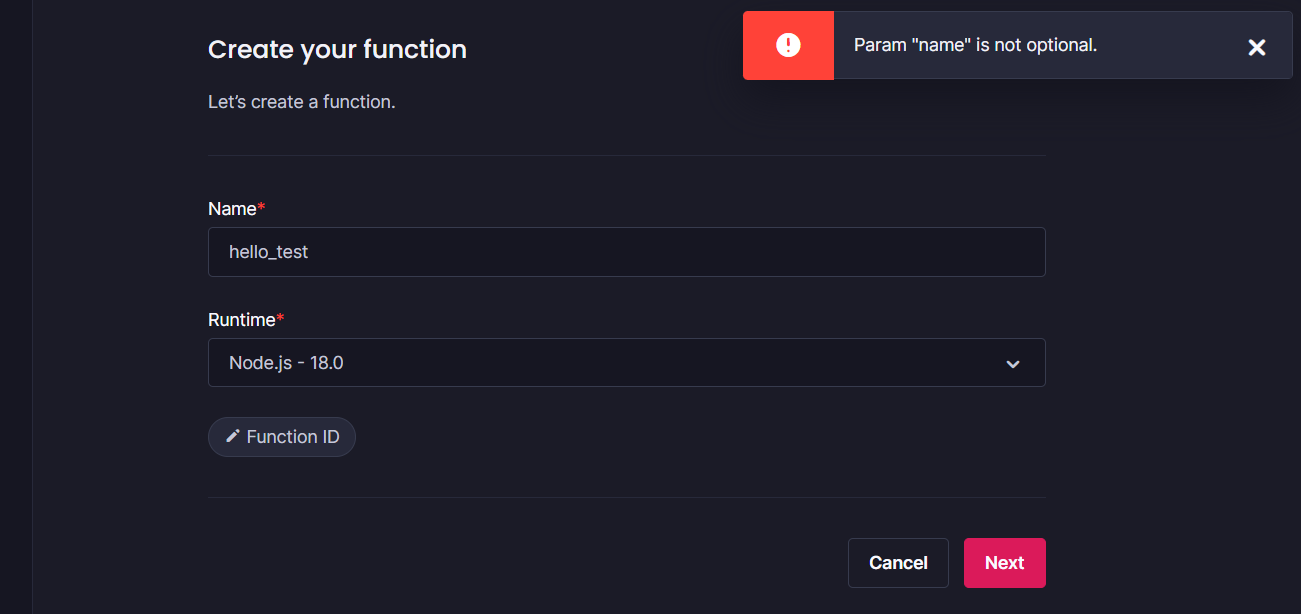Click the error message text in the toast
This screenshot has height=614, width=1301.
(x=975, y=45)
